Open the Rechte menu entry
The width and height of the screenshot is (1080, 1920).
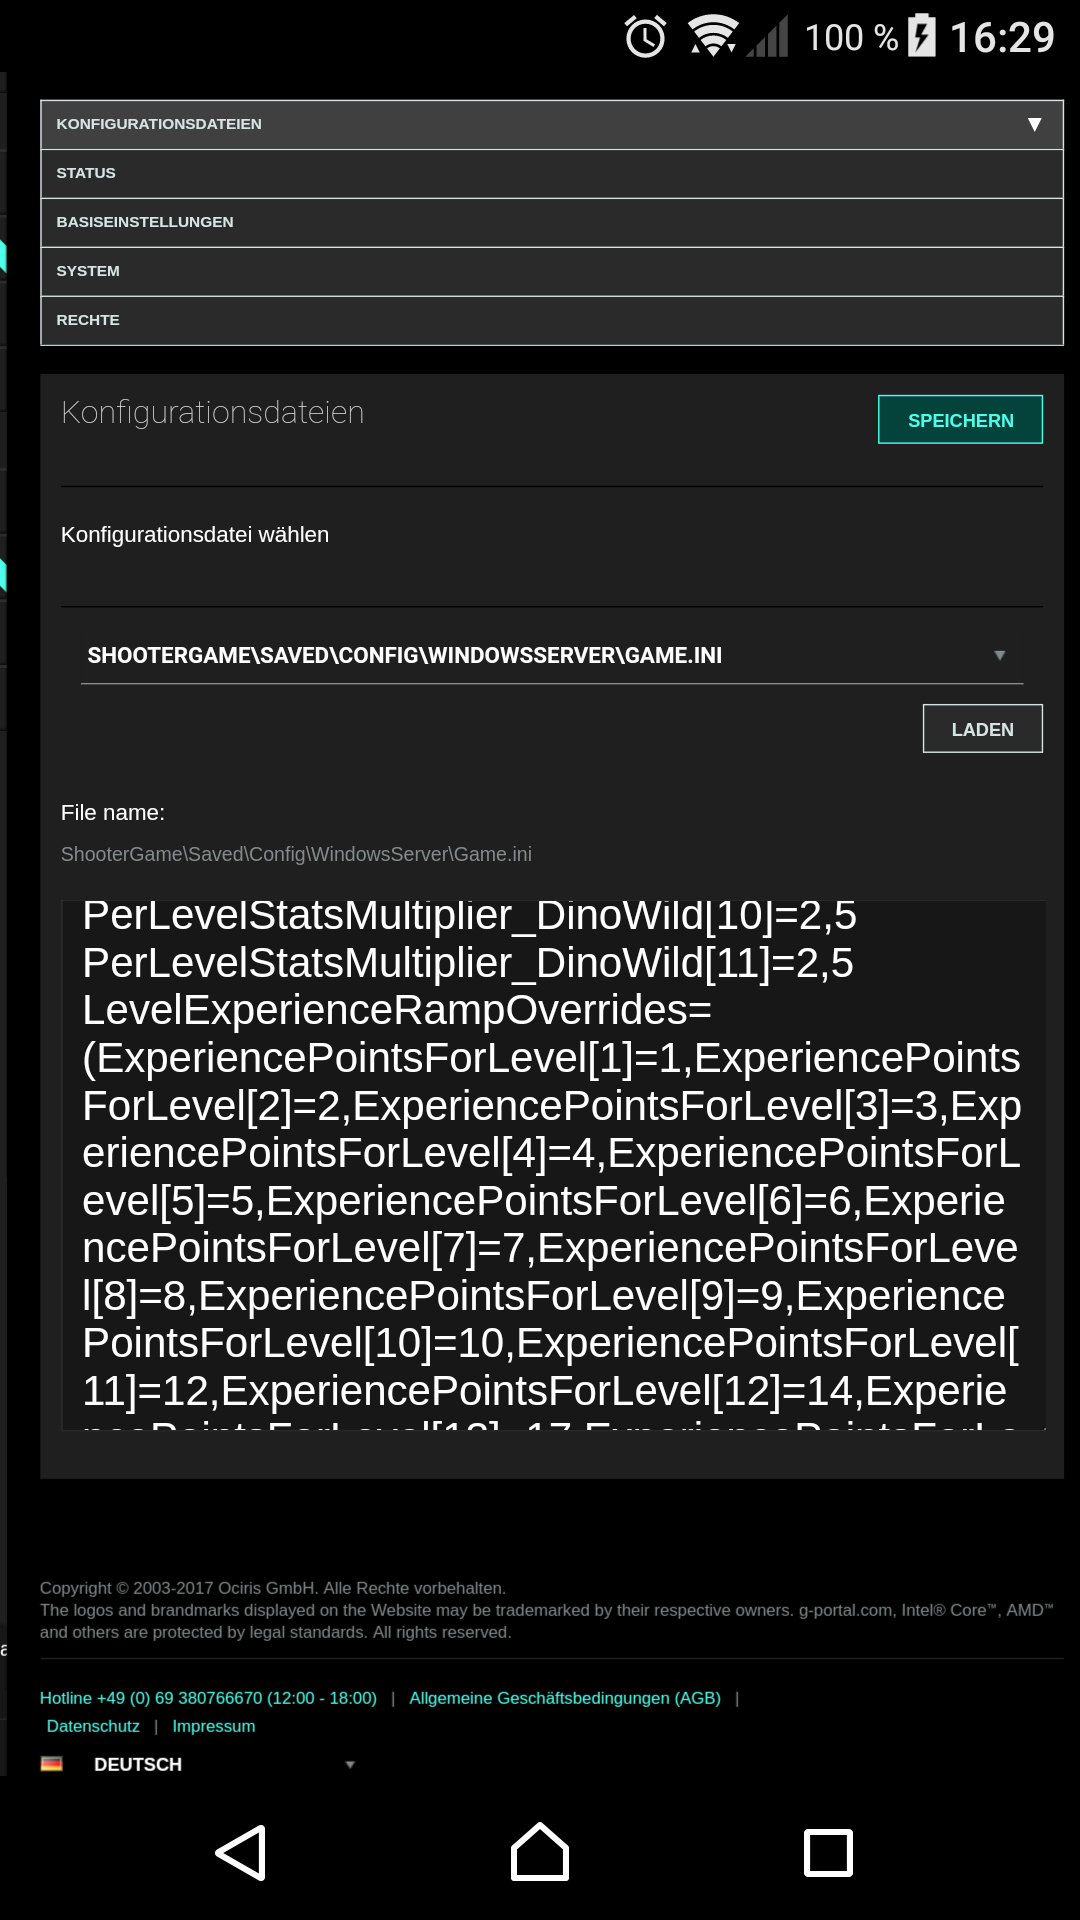point(552,320)
